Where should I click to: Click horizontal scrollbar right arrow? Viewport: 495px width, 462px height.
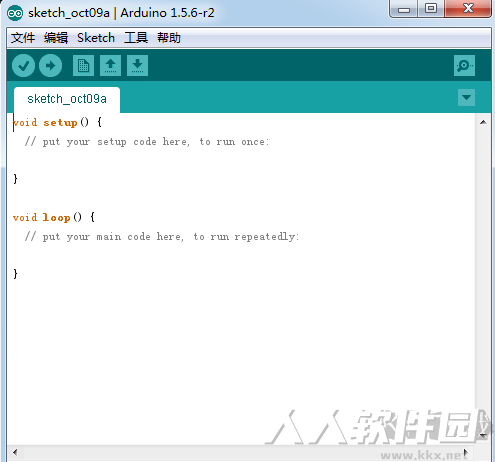pos(466,452)
